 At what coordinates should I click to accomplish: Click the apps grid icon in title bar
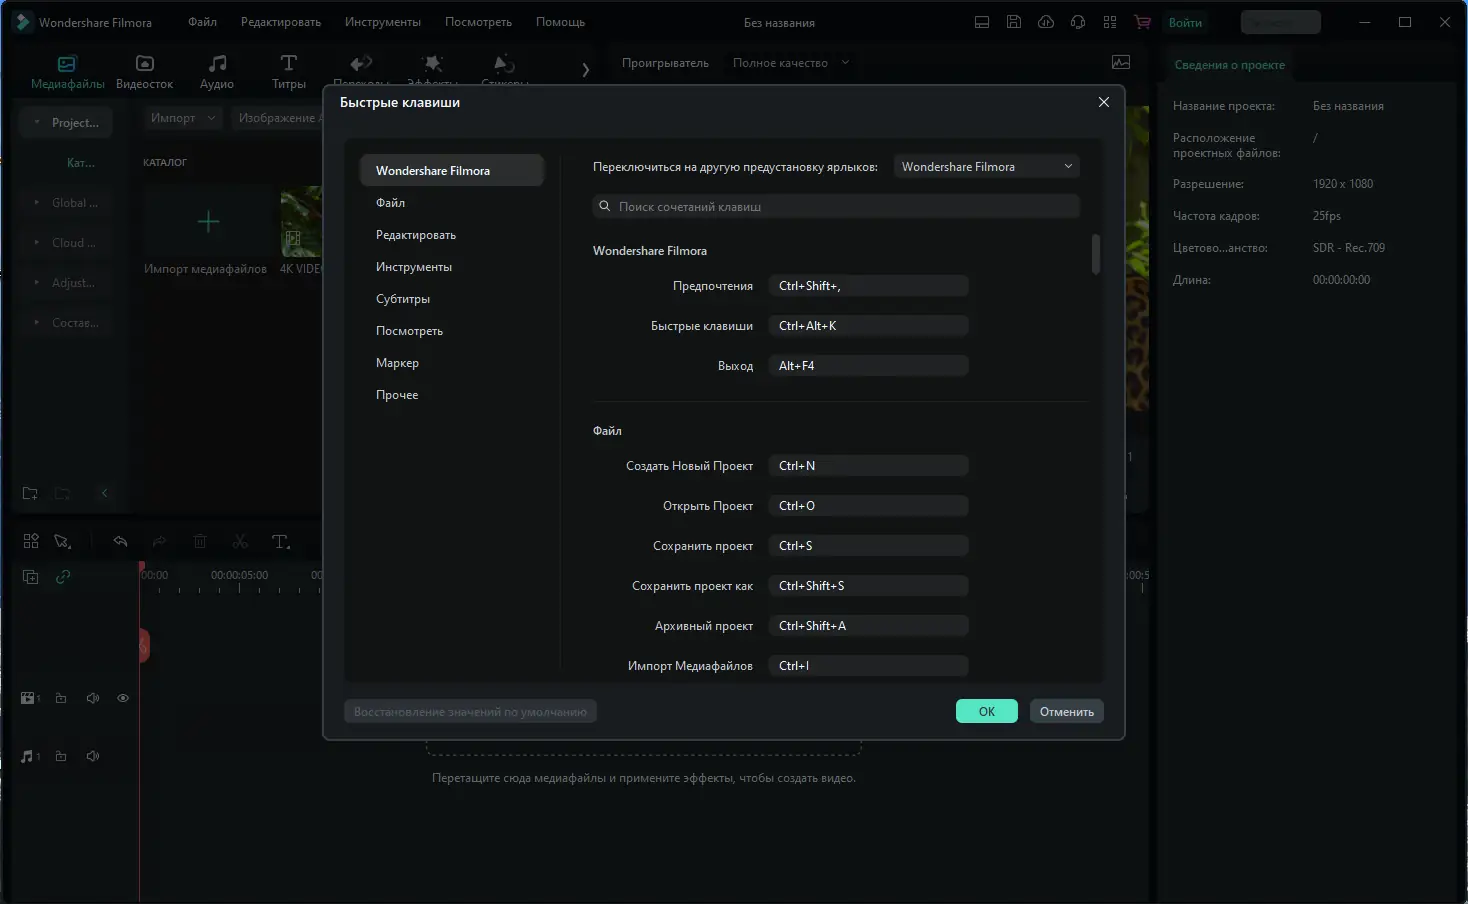[1110, 22]
